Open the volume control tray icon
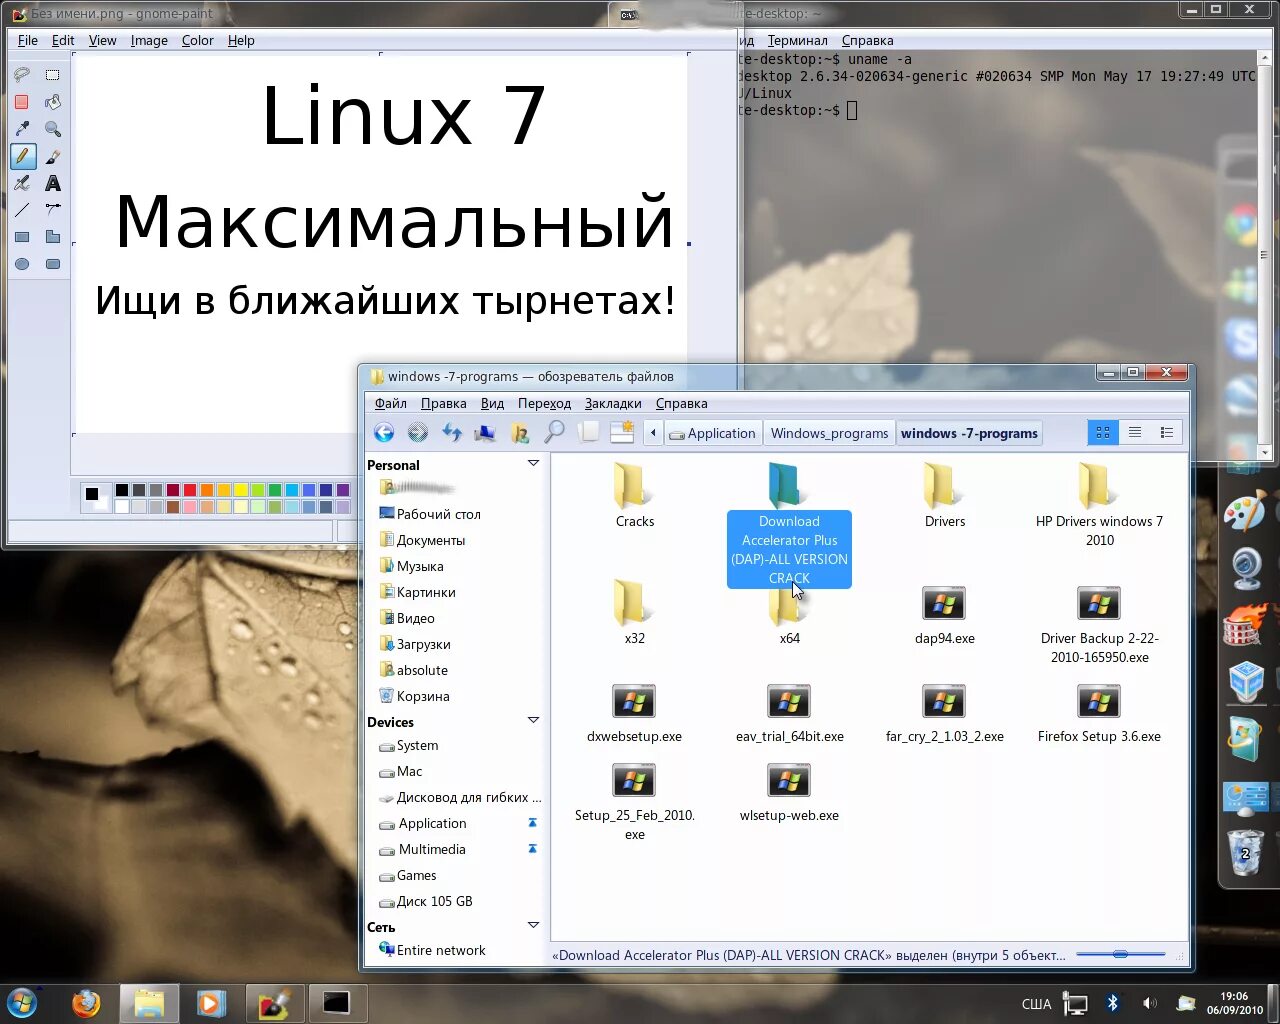 [1149, 1003]
